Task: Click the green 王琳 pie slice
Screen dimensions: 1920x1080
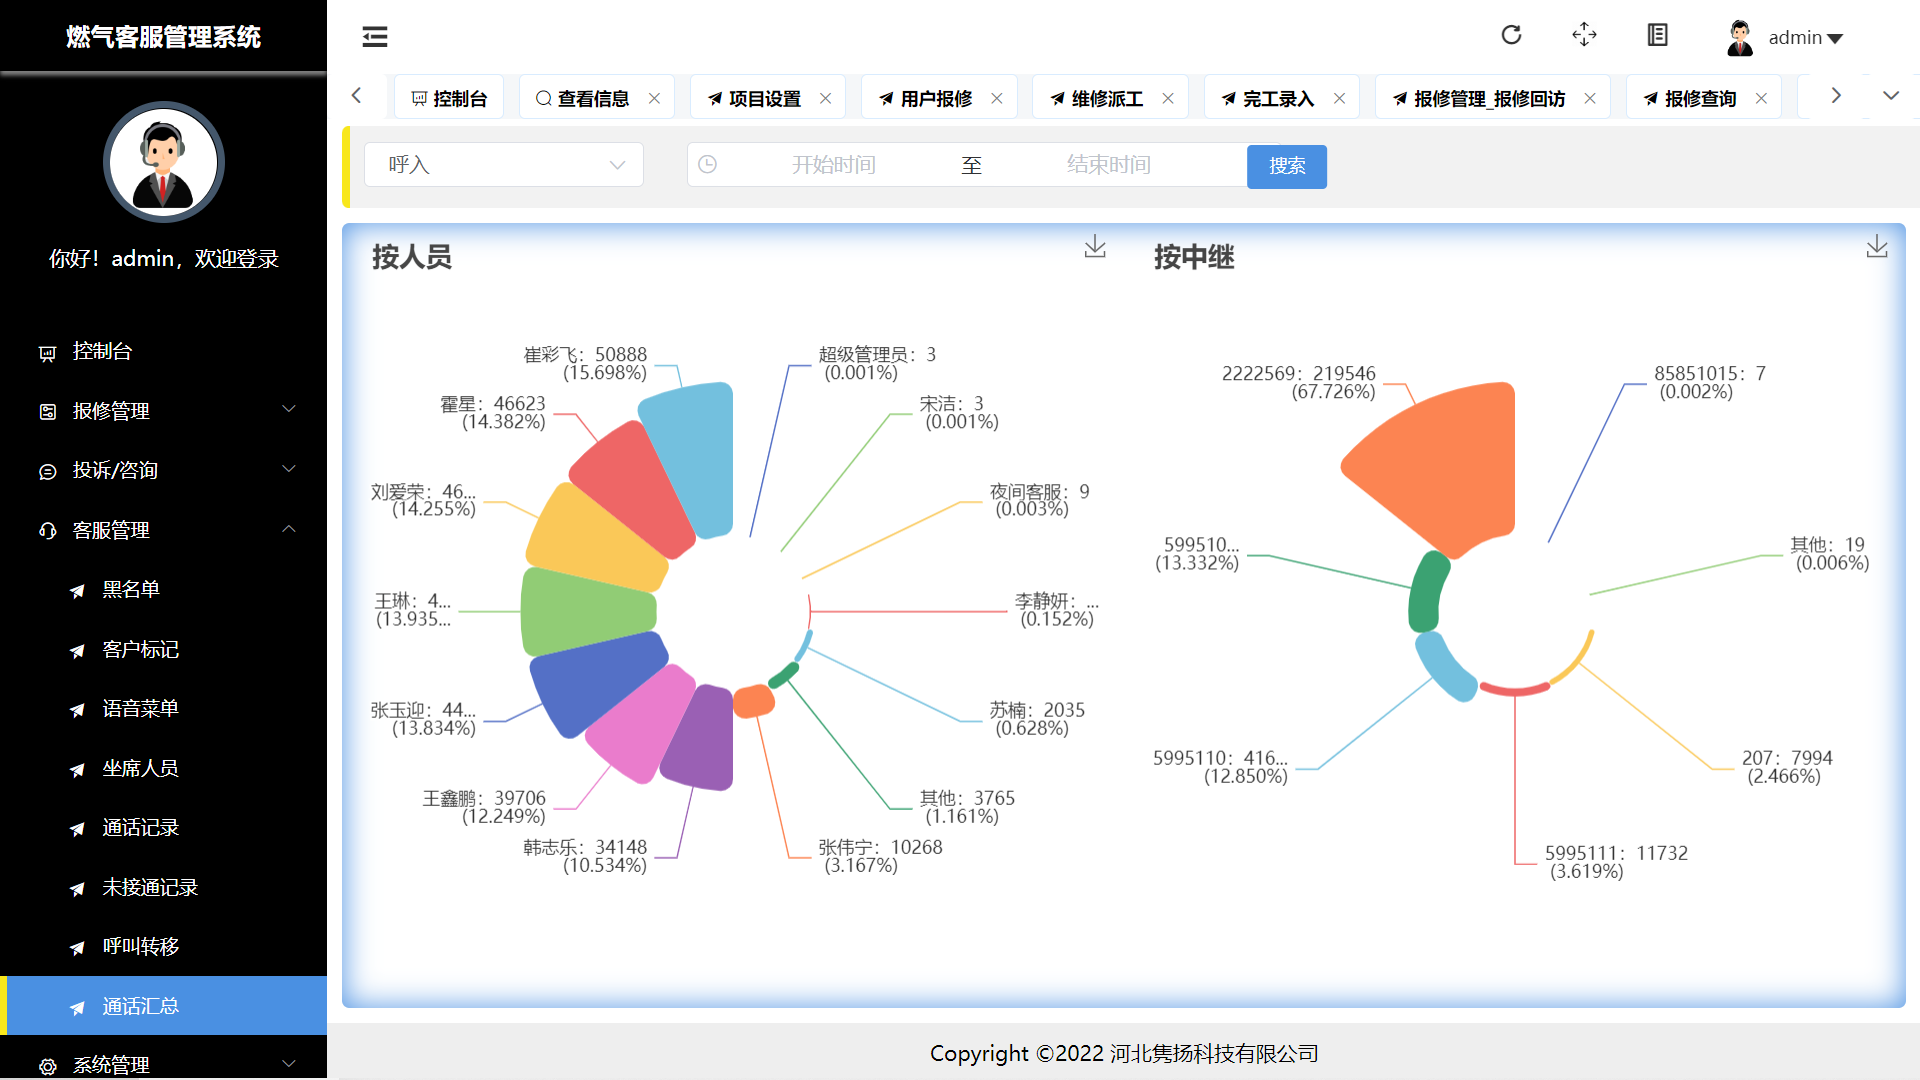Action: [588, 610]
